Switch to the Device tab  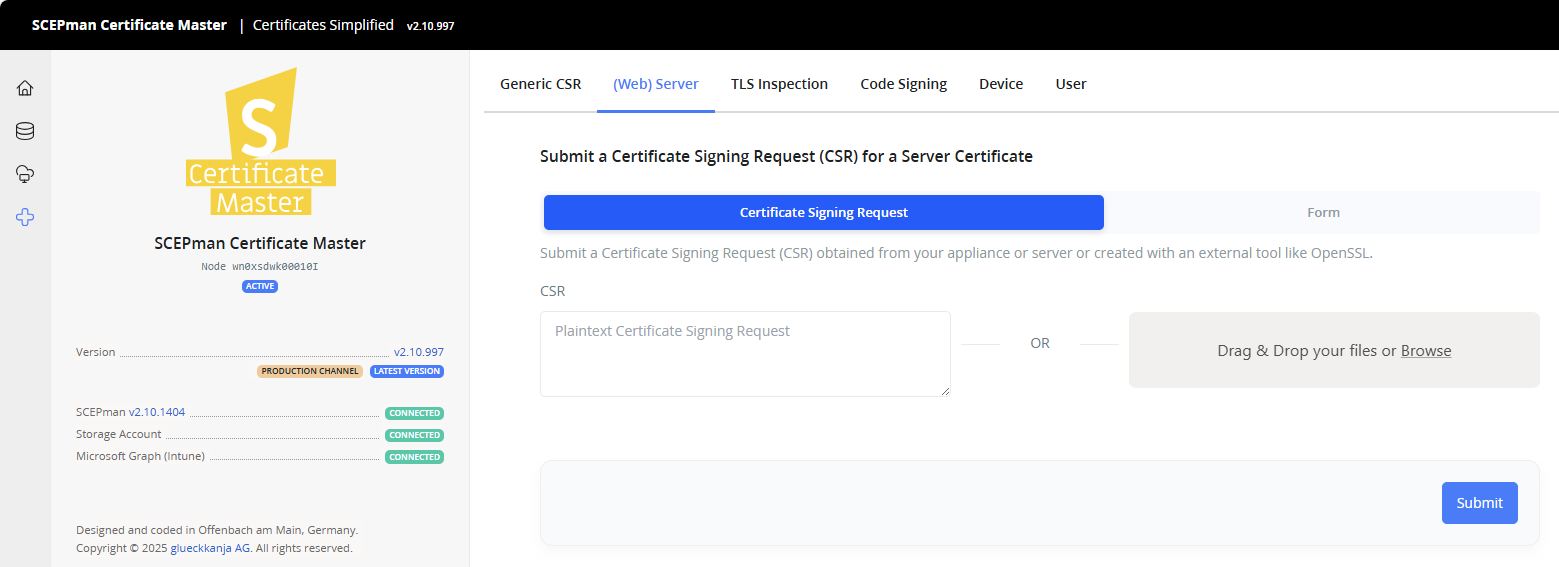[x=1001, y=84]
